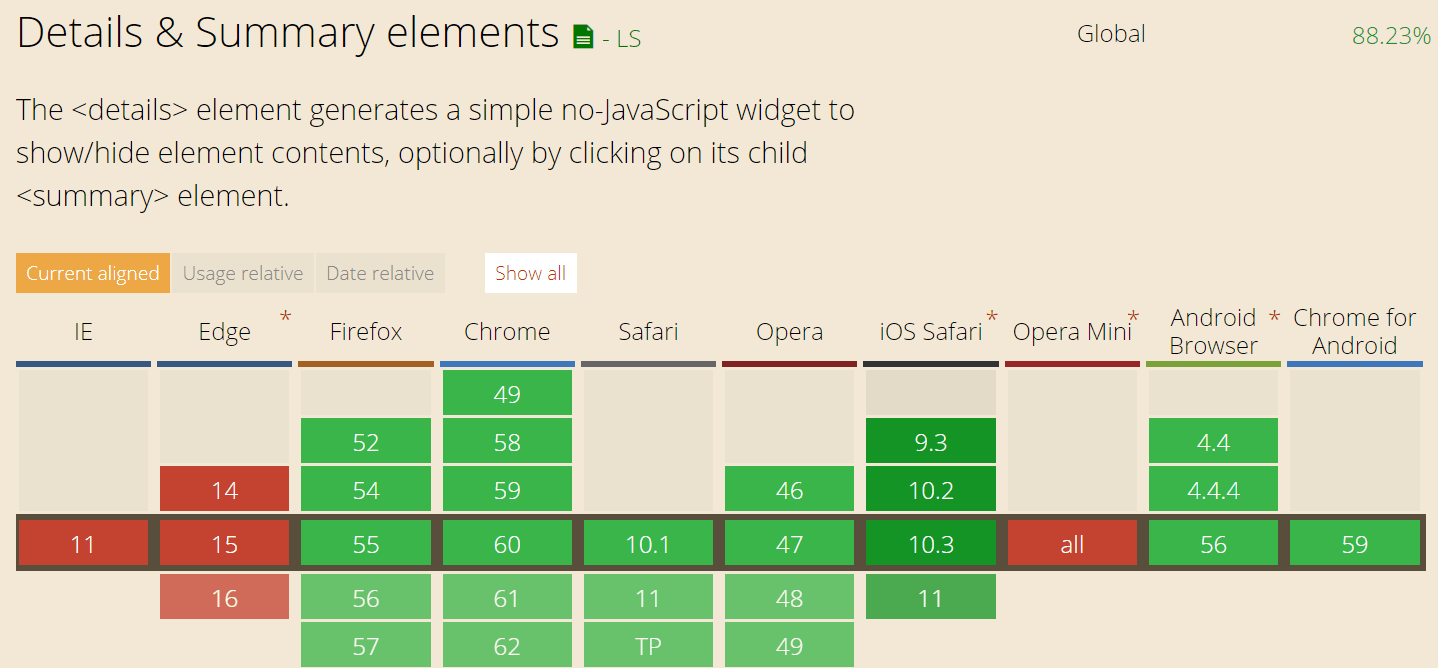Select the Chrome column header
The image size is (1438, 668).
tap(507, 332)
